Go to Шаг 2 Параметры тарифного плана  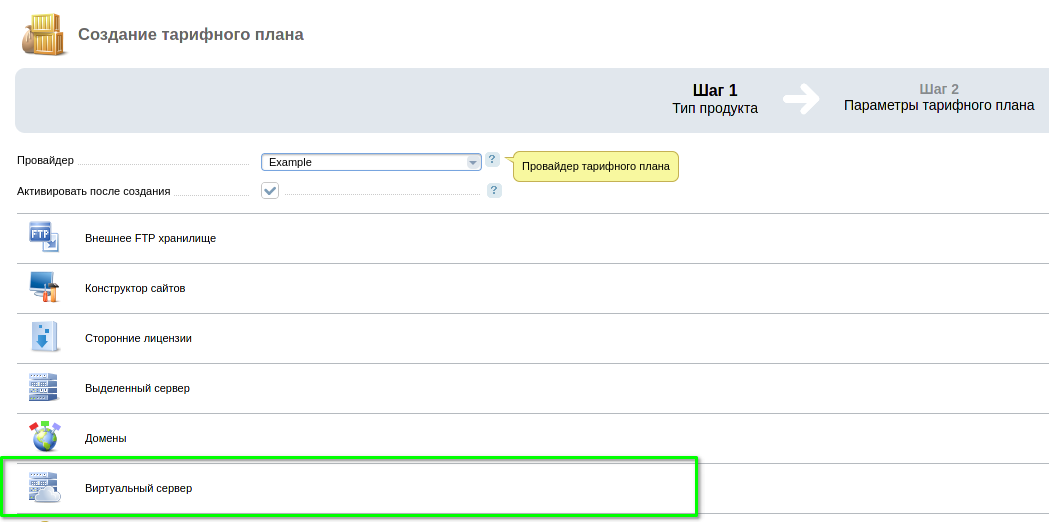click(938, 99)
